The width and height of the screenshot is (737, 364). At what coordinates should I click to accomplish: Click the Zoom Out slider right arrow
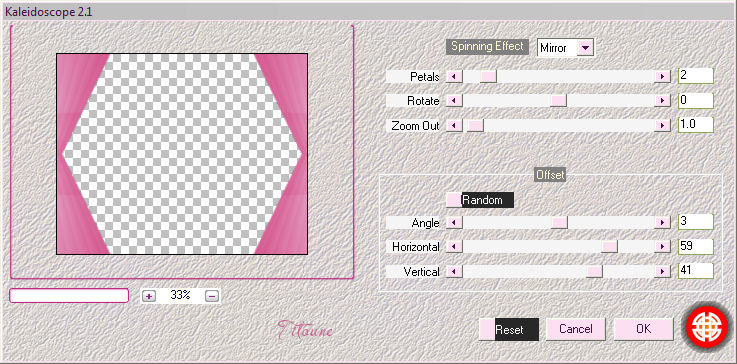click(x=662, y=126)
